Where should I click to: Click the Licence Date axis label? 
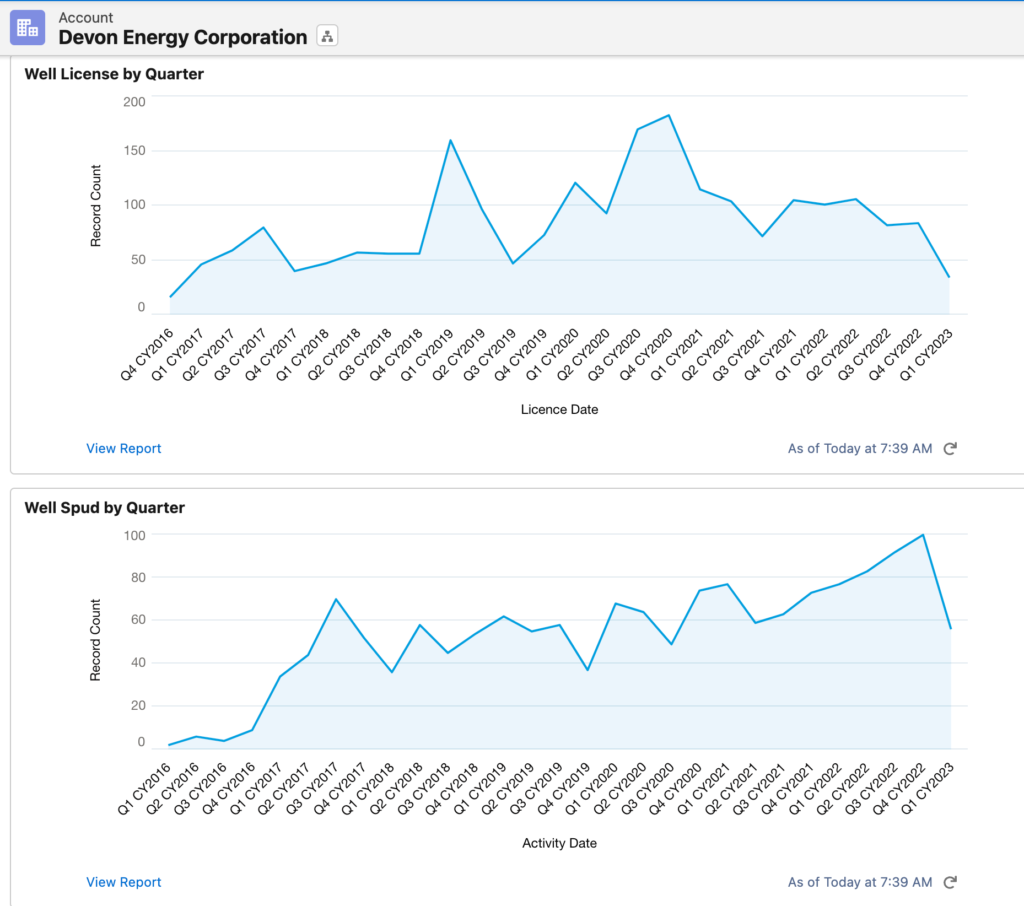(x=559, y=410)
